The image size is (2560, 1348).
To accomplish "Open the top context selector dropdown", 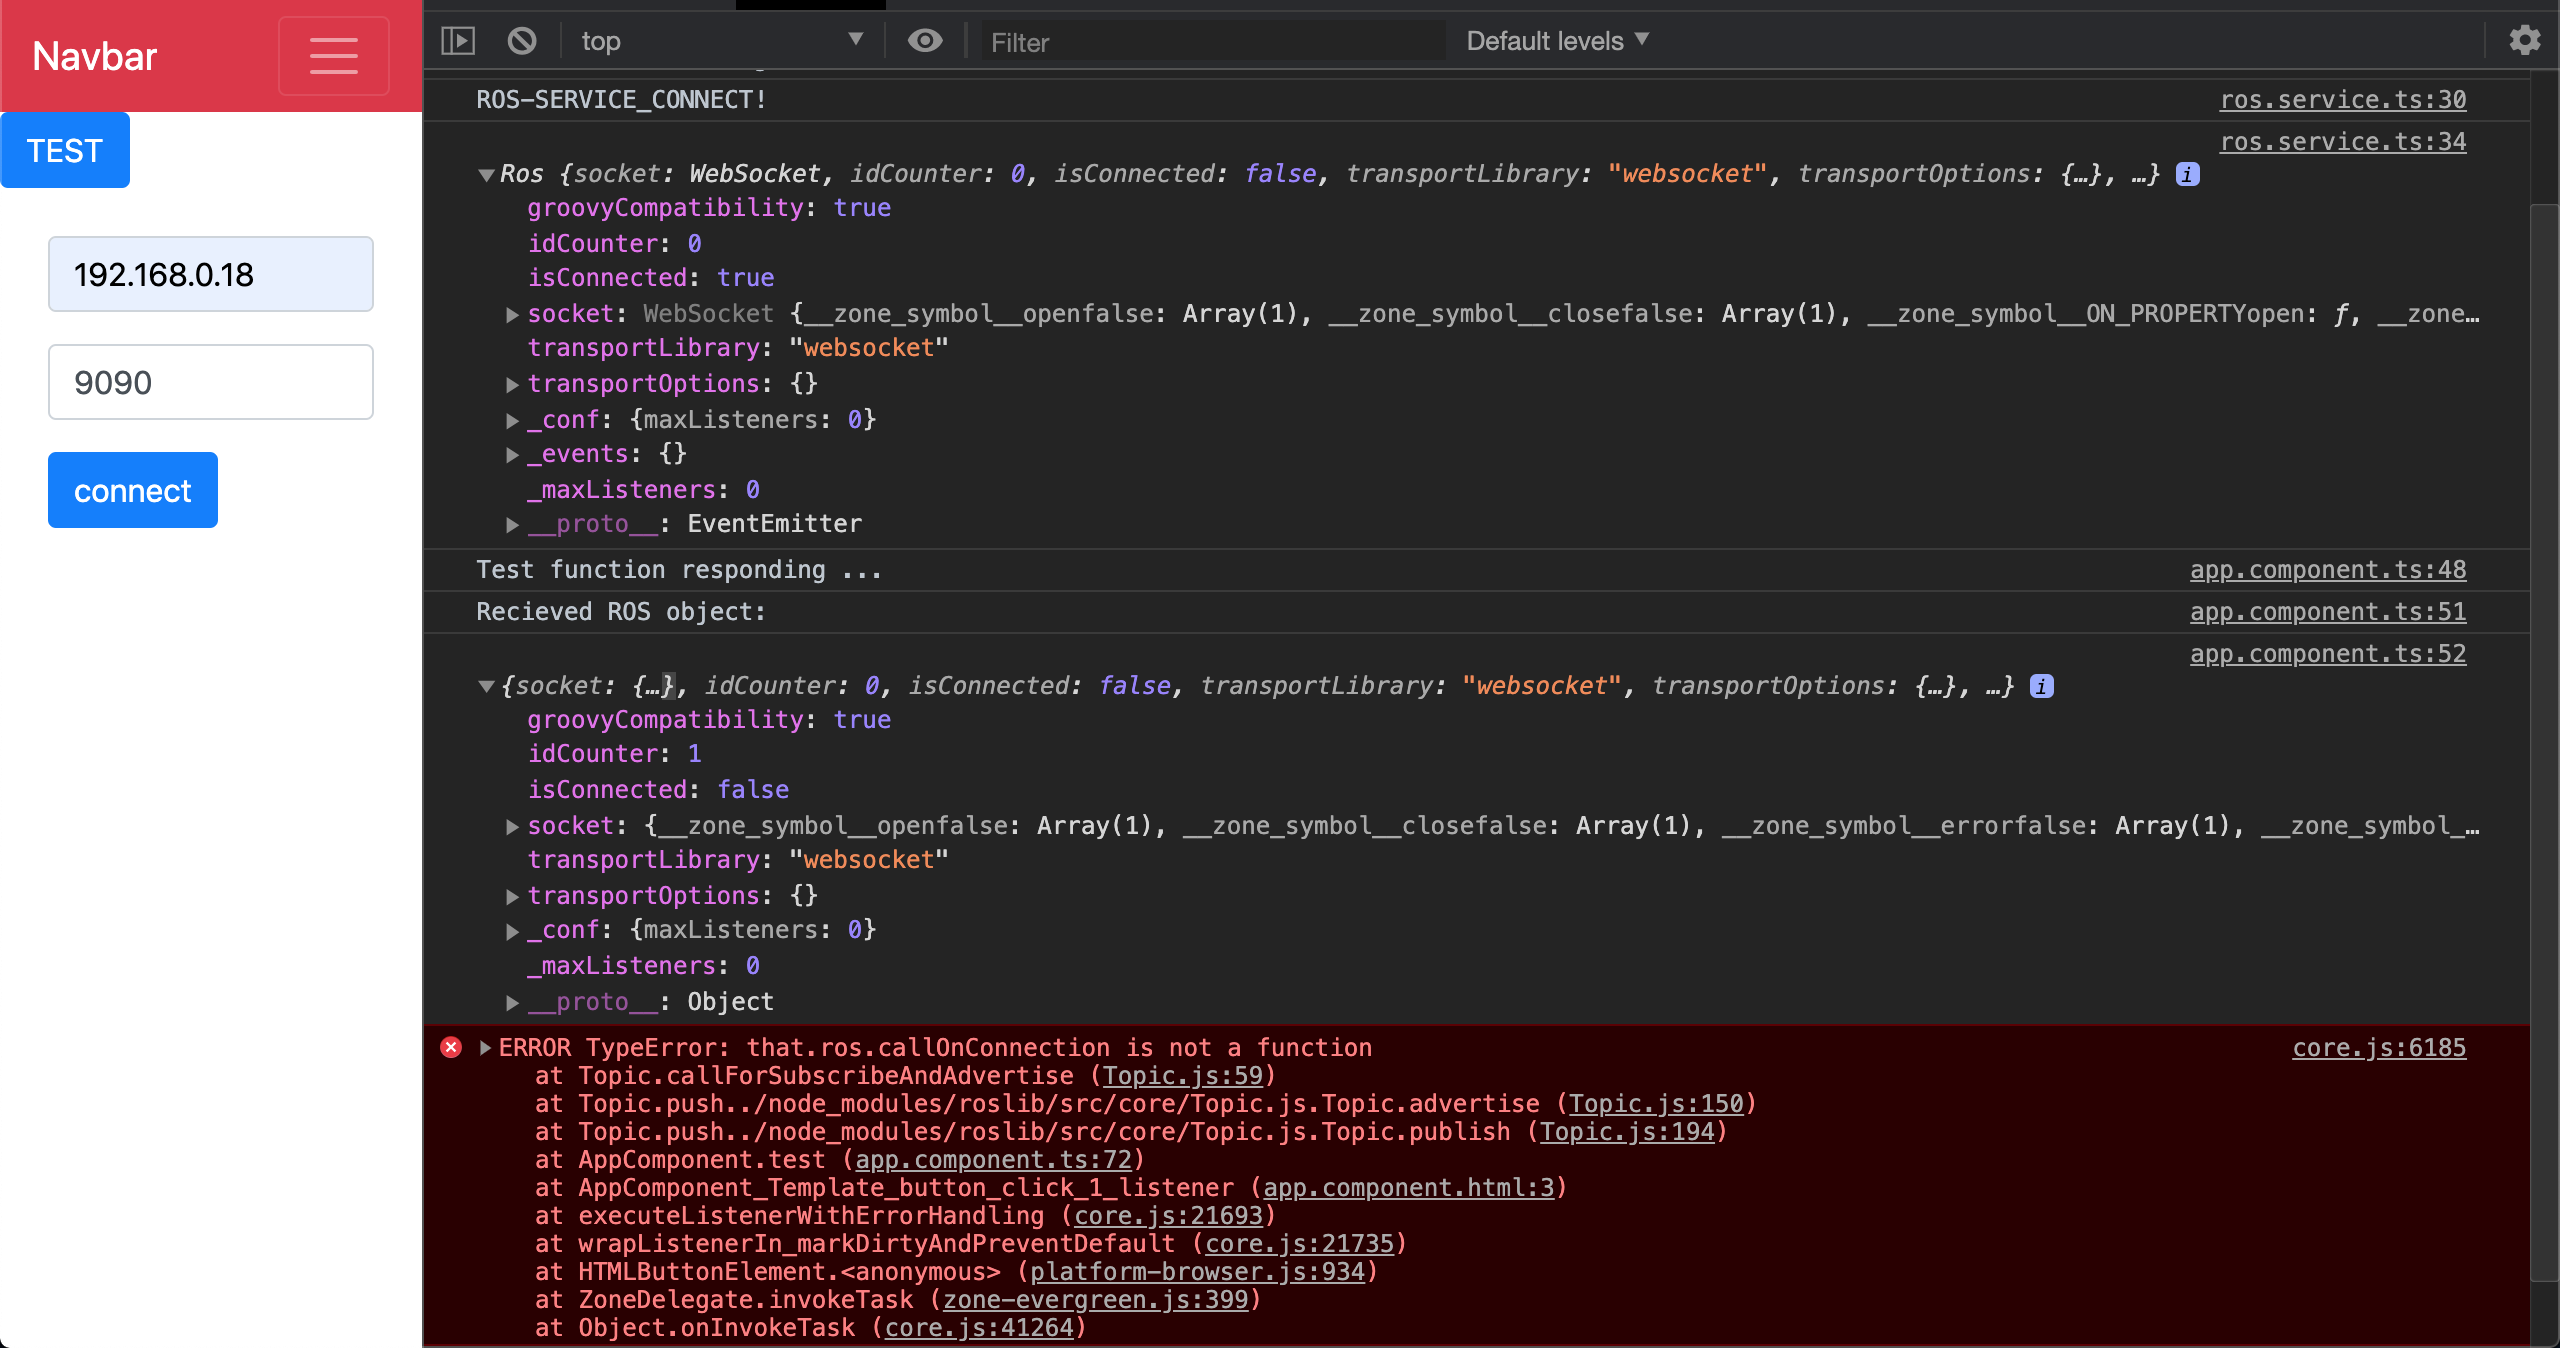I will 721,41.
